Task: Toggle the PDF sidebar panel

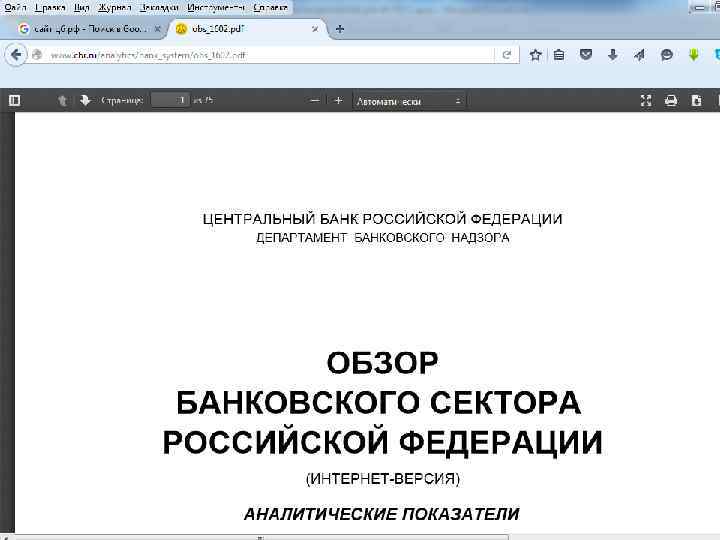Action: (x=14, y=100)
